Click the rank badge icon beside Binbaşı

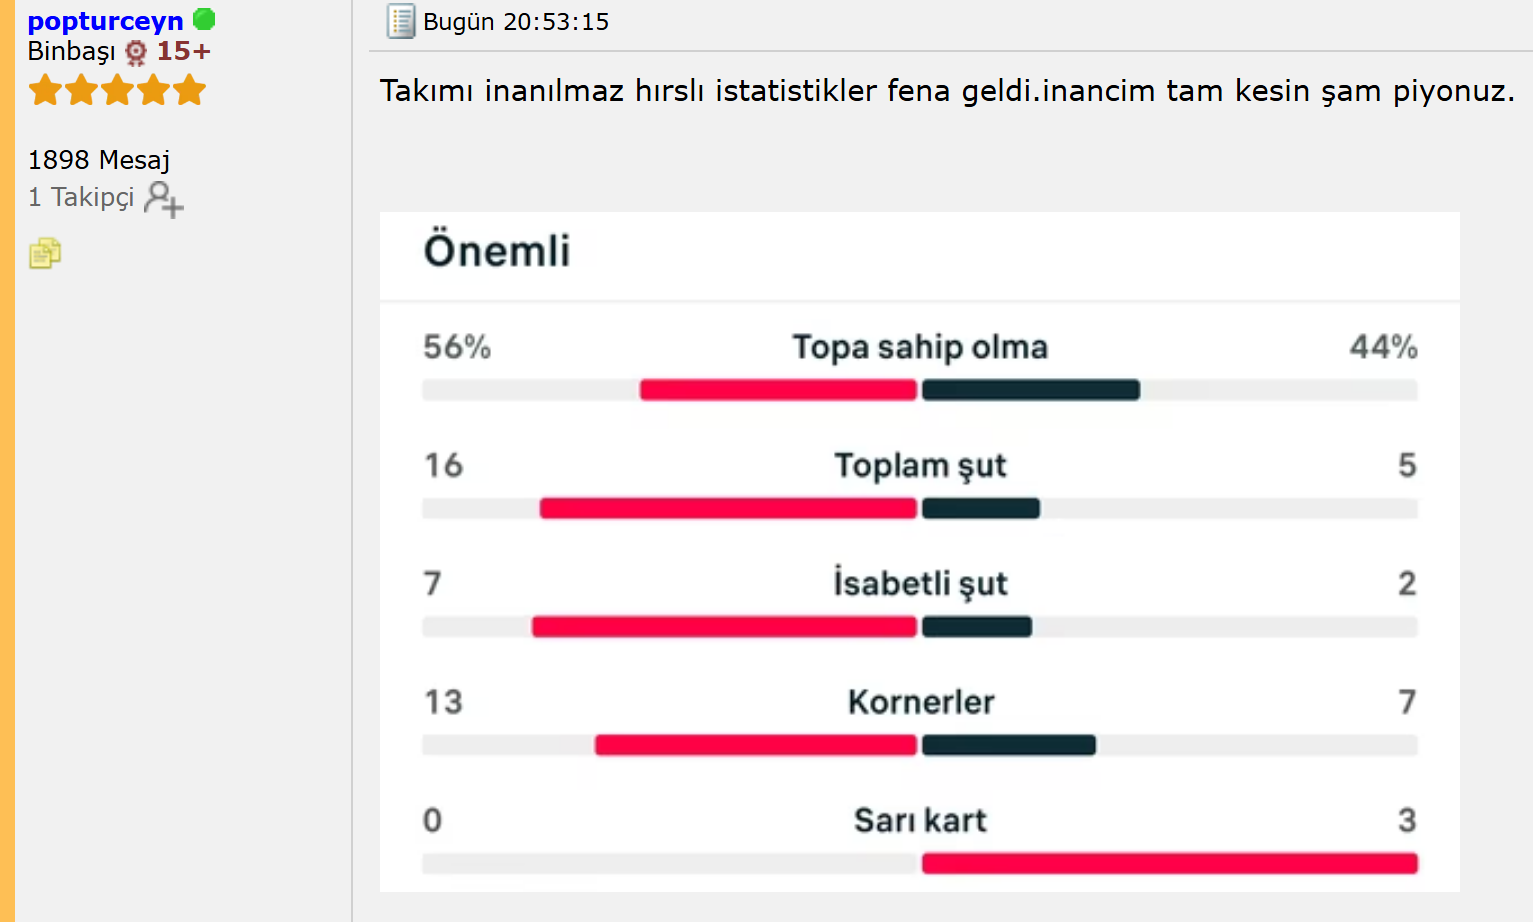136,52
